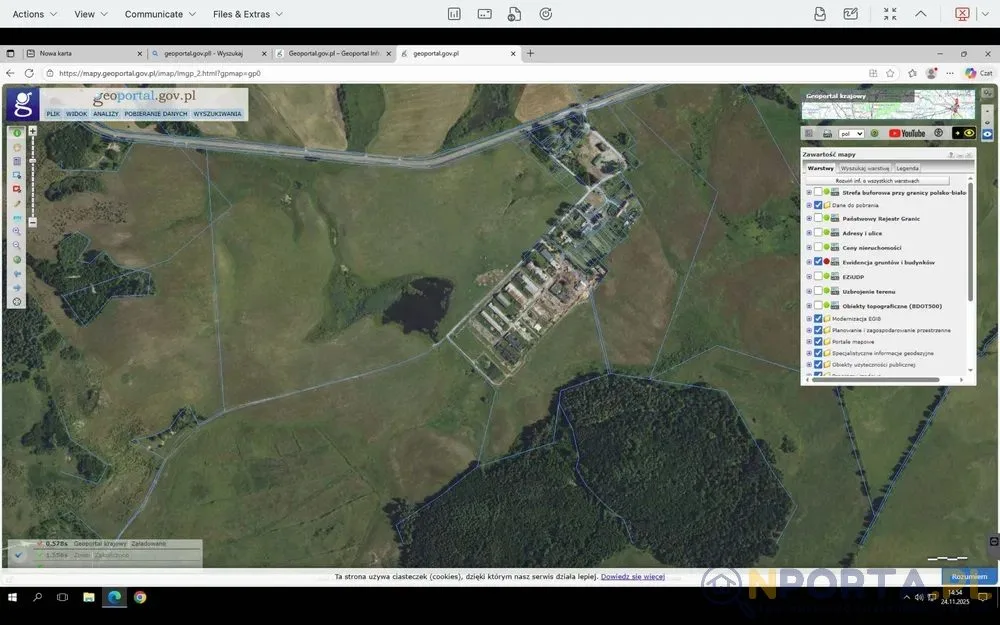Click the print map icon
The height and width of the screenshot is (625, 1000).
pyautogui.click(x=827, y=133)
